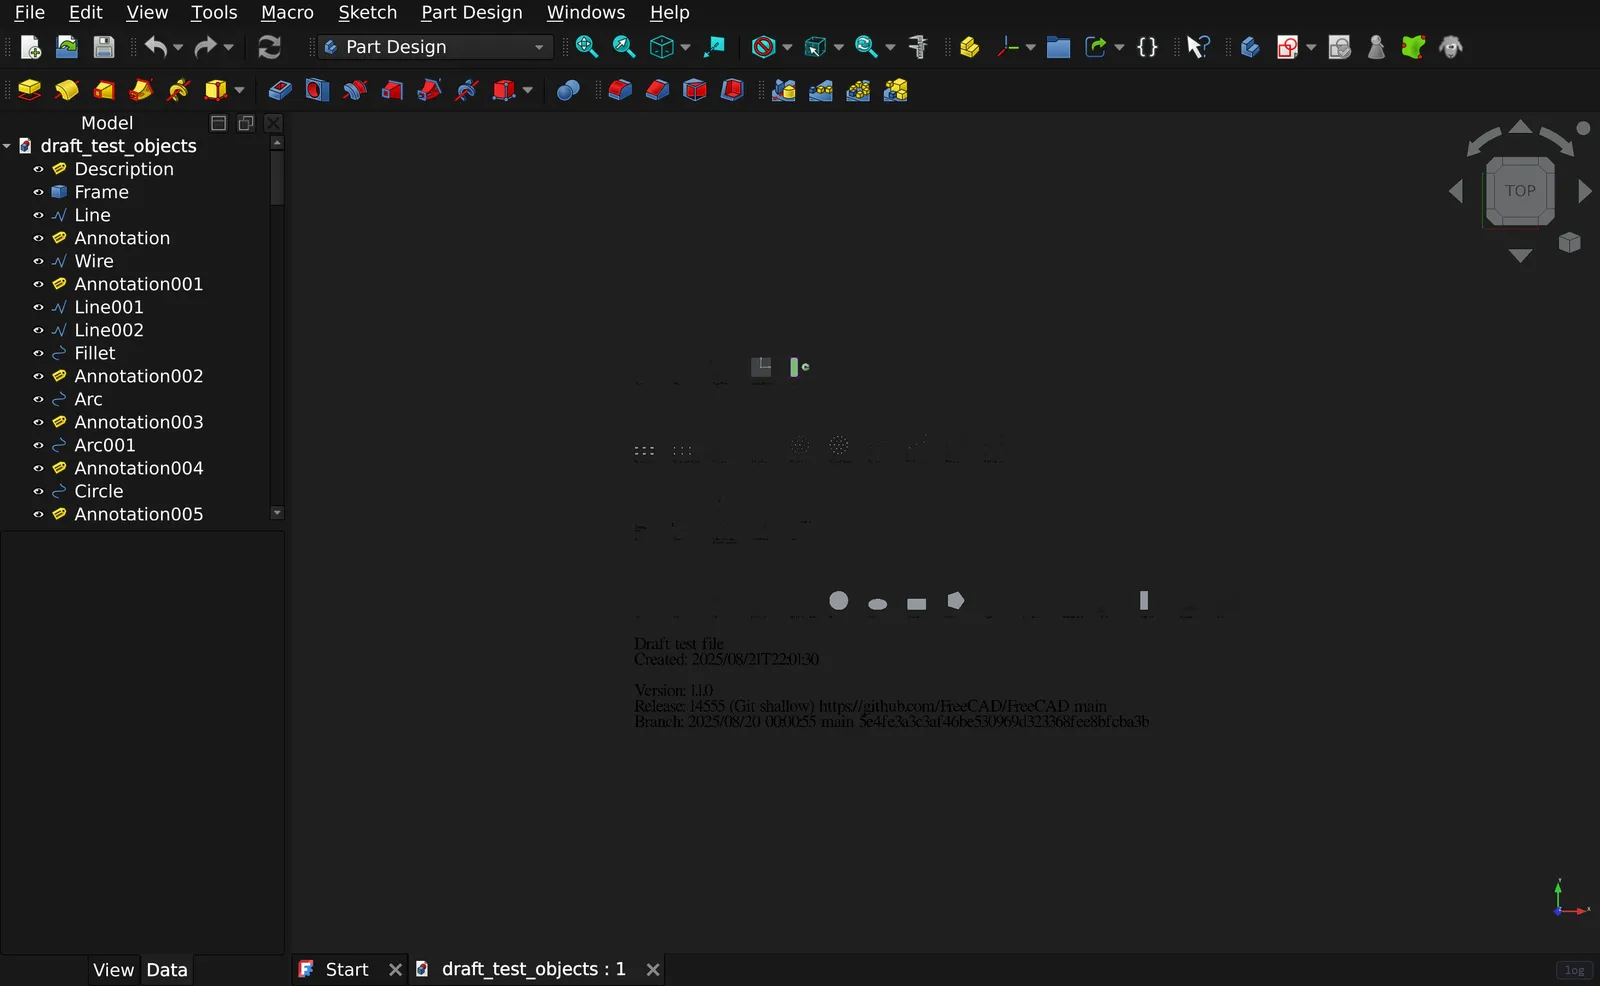Toggle visibility of Arc001
This screenshot has width=1600, height=986.
[38, 445]
